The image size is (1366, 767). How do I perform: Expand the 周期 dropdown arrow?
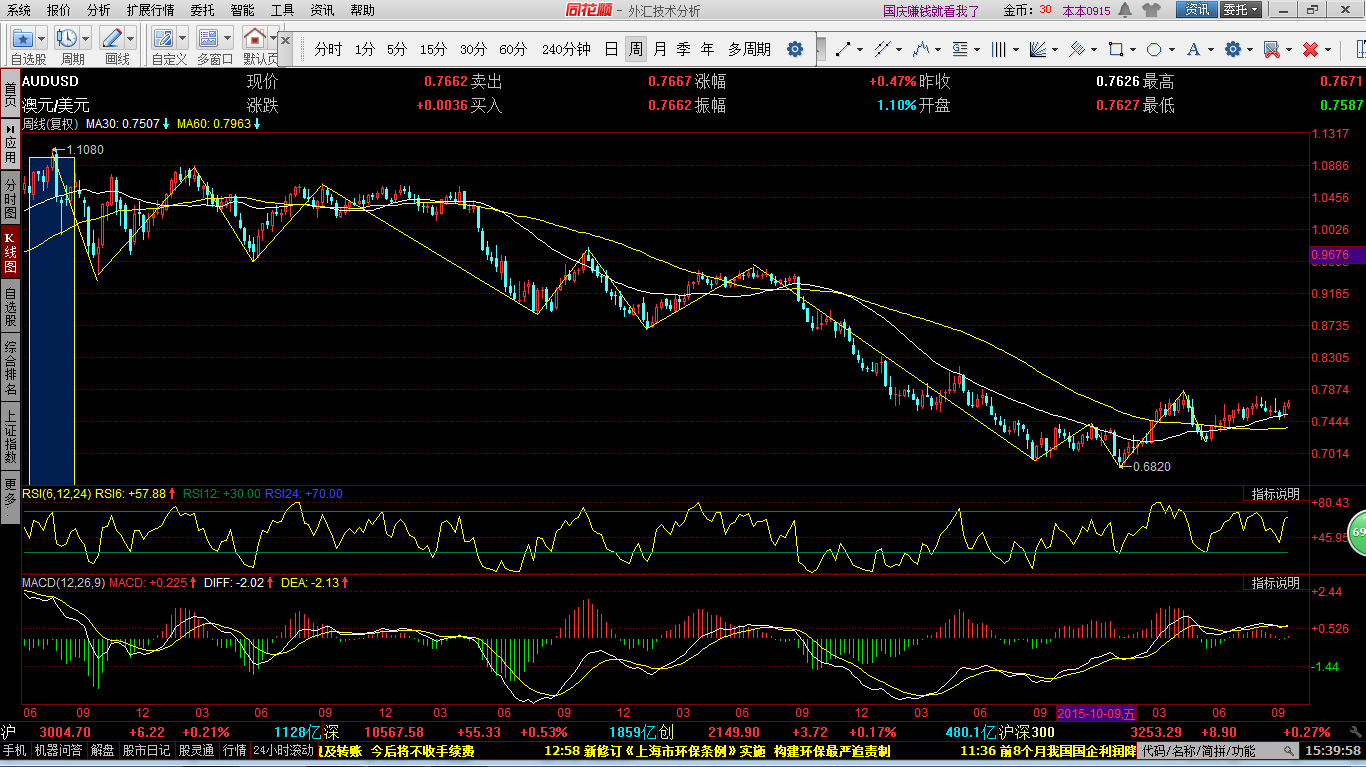tap(86, 38)
